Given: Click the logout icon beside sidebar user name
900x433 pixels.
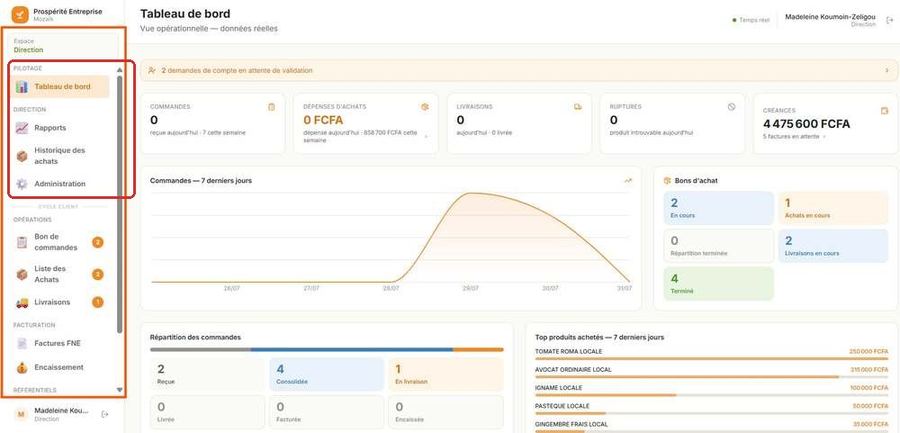Looking at the screenshot, I should pos(104,414).
